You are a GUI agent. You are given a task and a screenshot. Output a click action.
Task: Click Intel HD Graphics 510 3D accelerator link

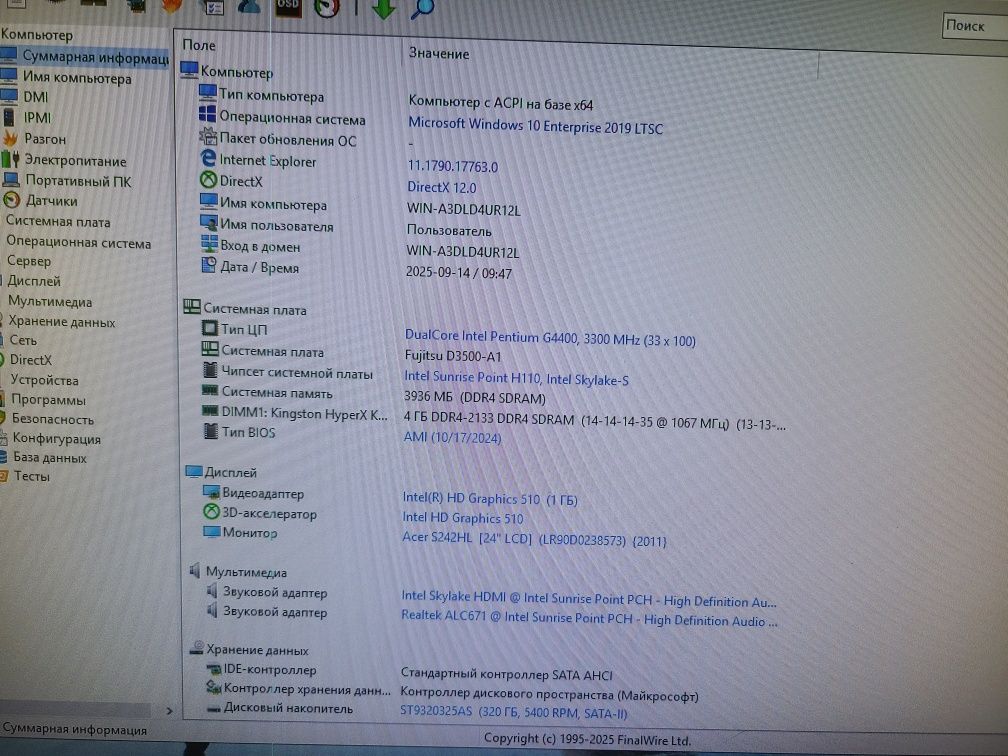(463, 518)
